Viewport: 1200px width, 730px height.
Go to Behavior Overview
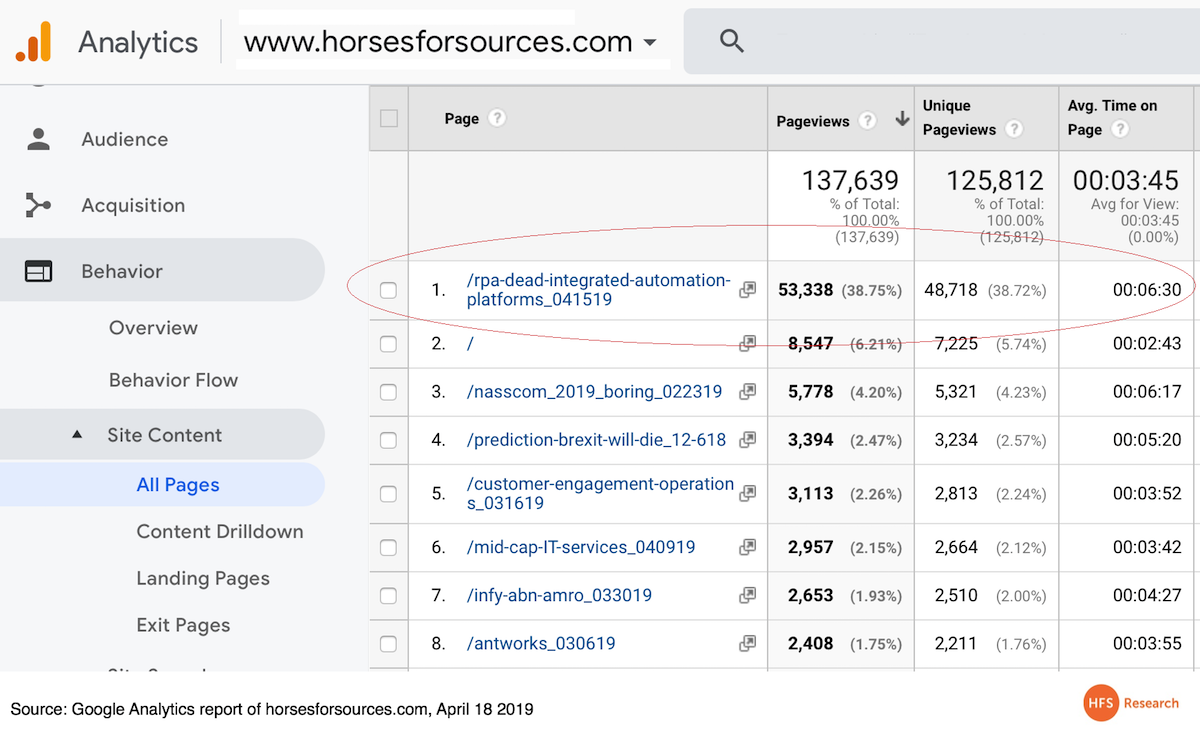click(153, 327)
